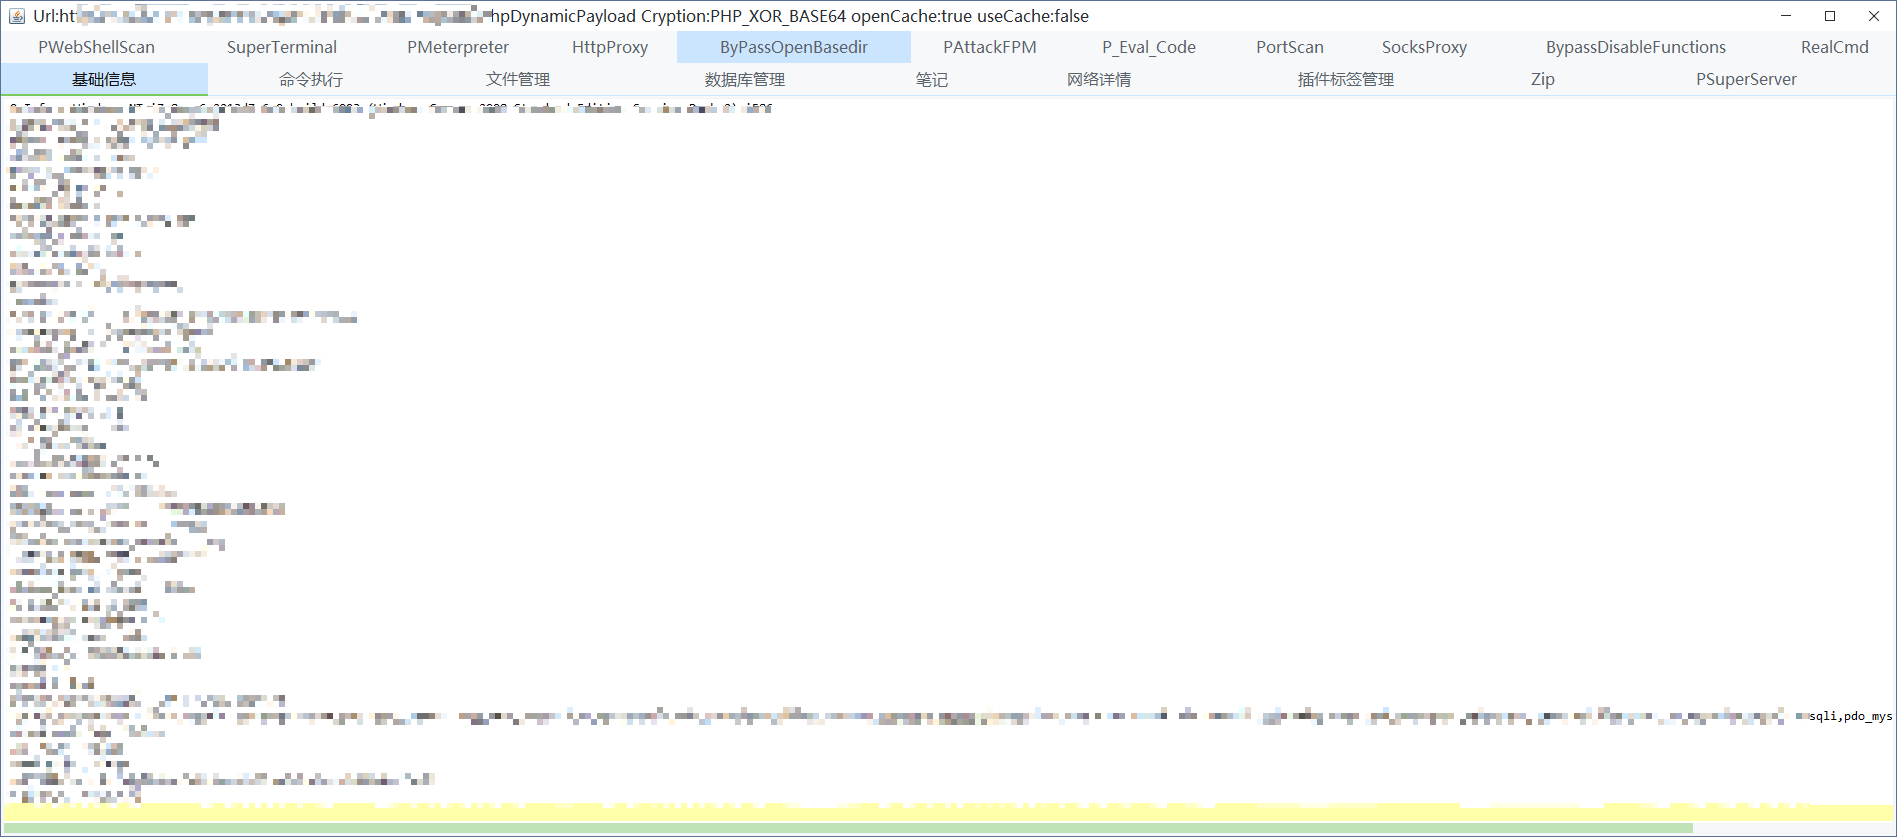This screenshot has width=1897, height=837.
Task: Minimize the window
Action: (1785, 16)
